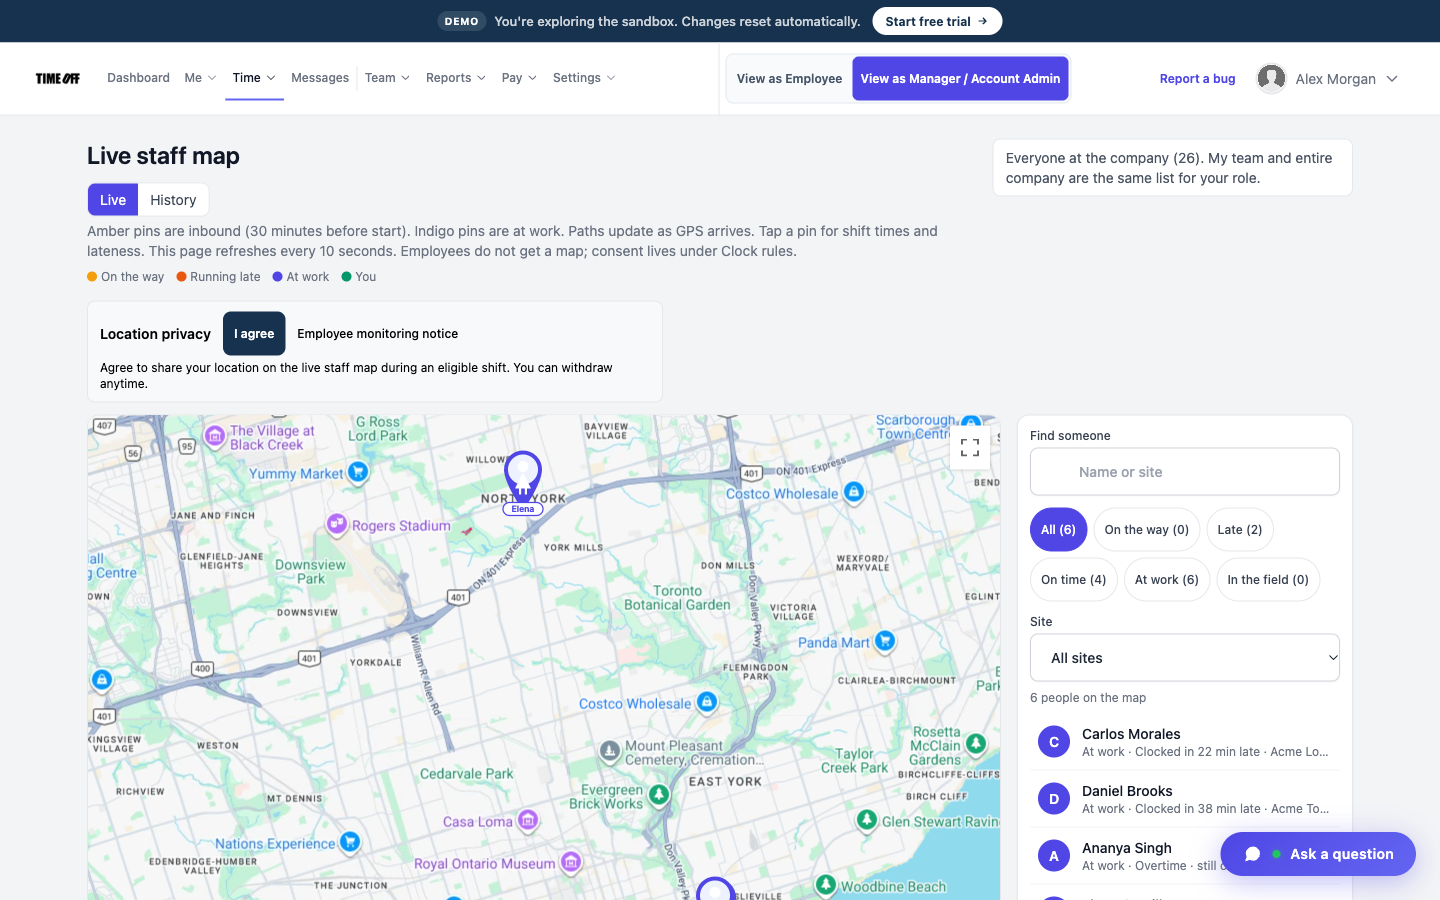Filter list by All (6)
The height and width of the screenshot is (900, 1440).
pos(1058,530)
